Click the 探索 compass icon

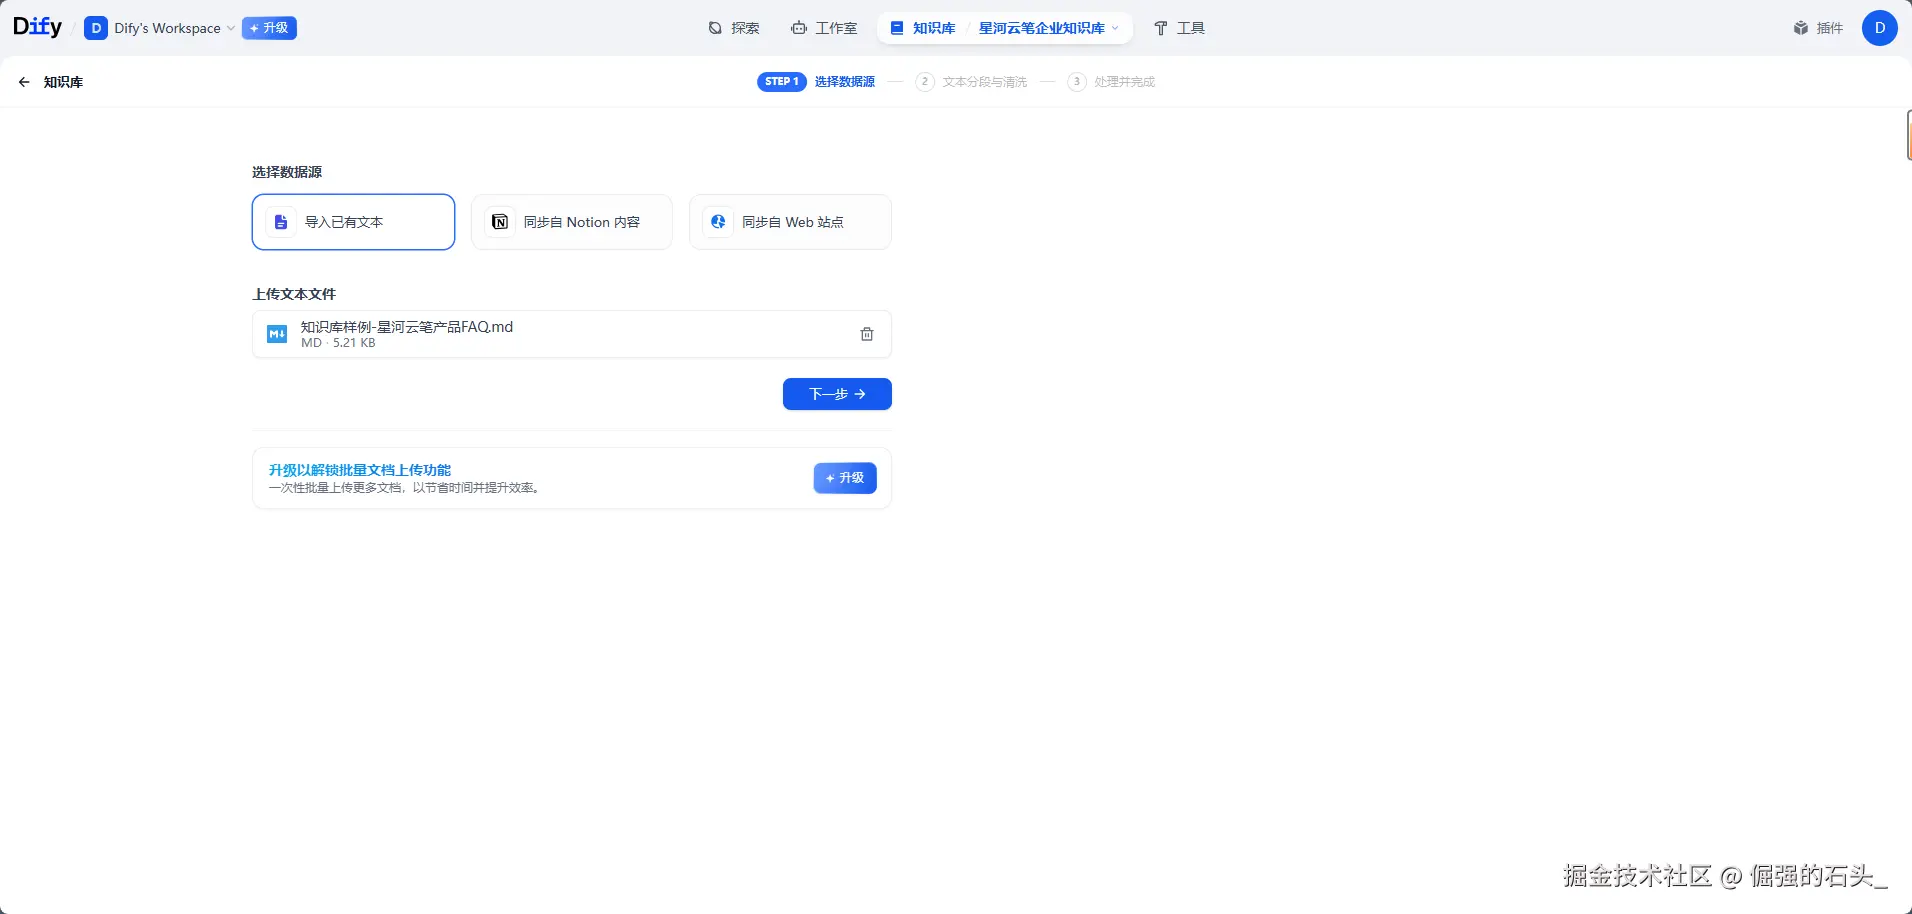(x=715, y=28)
